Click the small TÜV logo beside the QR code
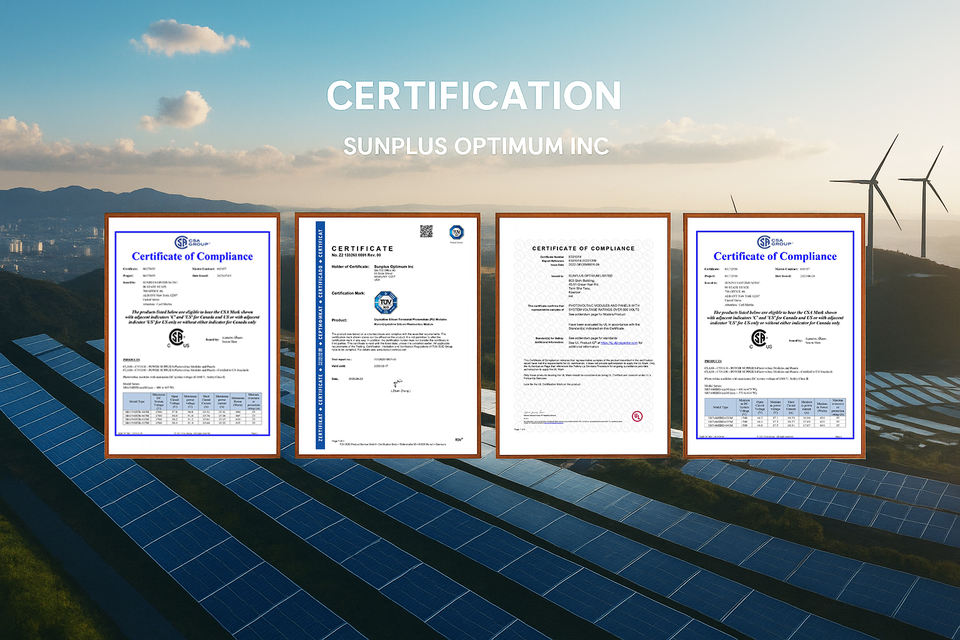The image size is (960, 640). tap(456, 231)
